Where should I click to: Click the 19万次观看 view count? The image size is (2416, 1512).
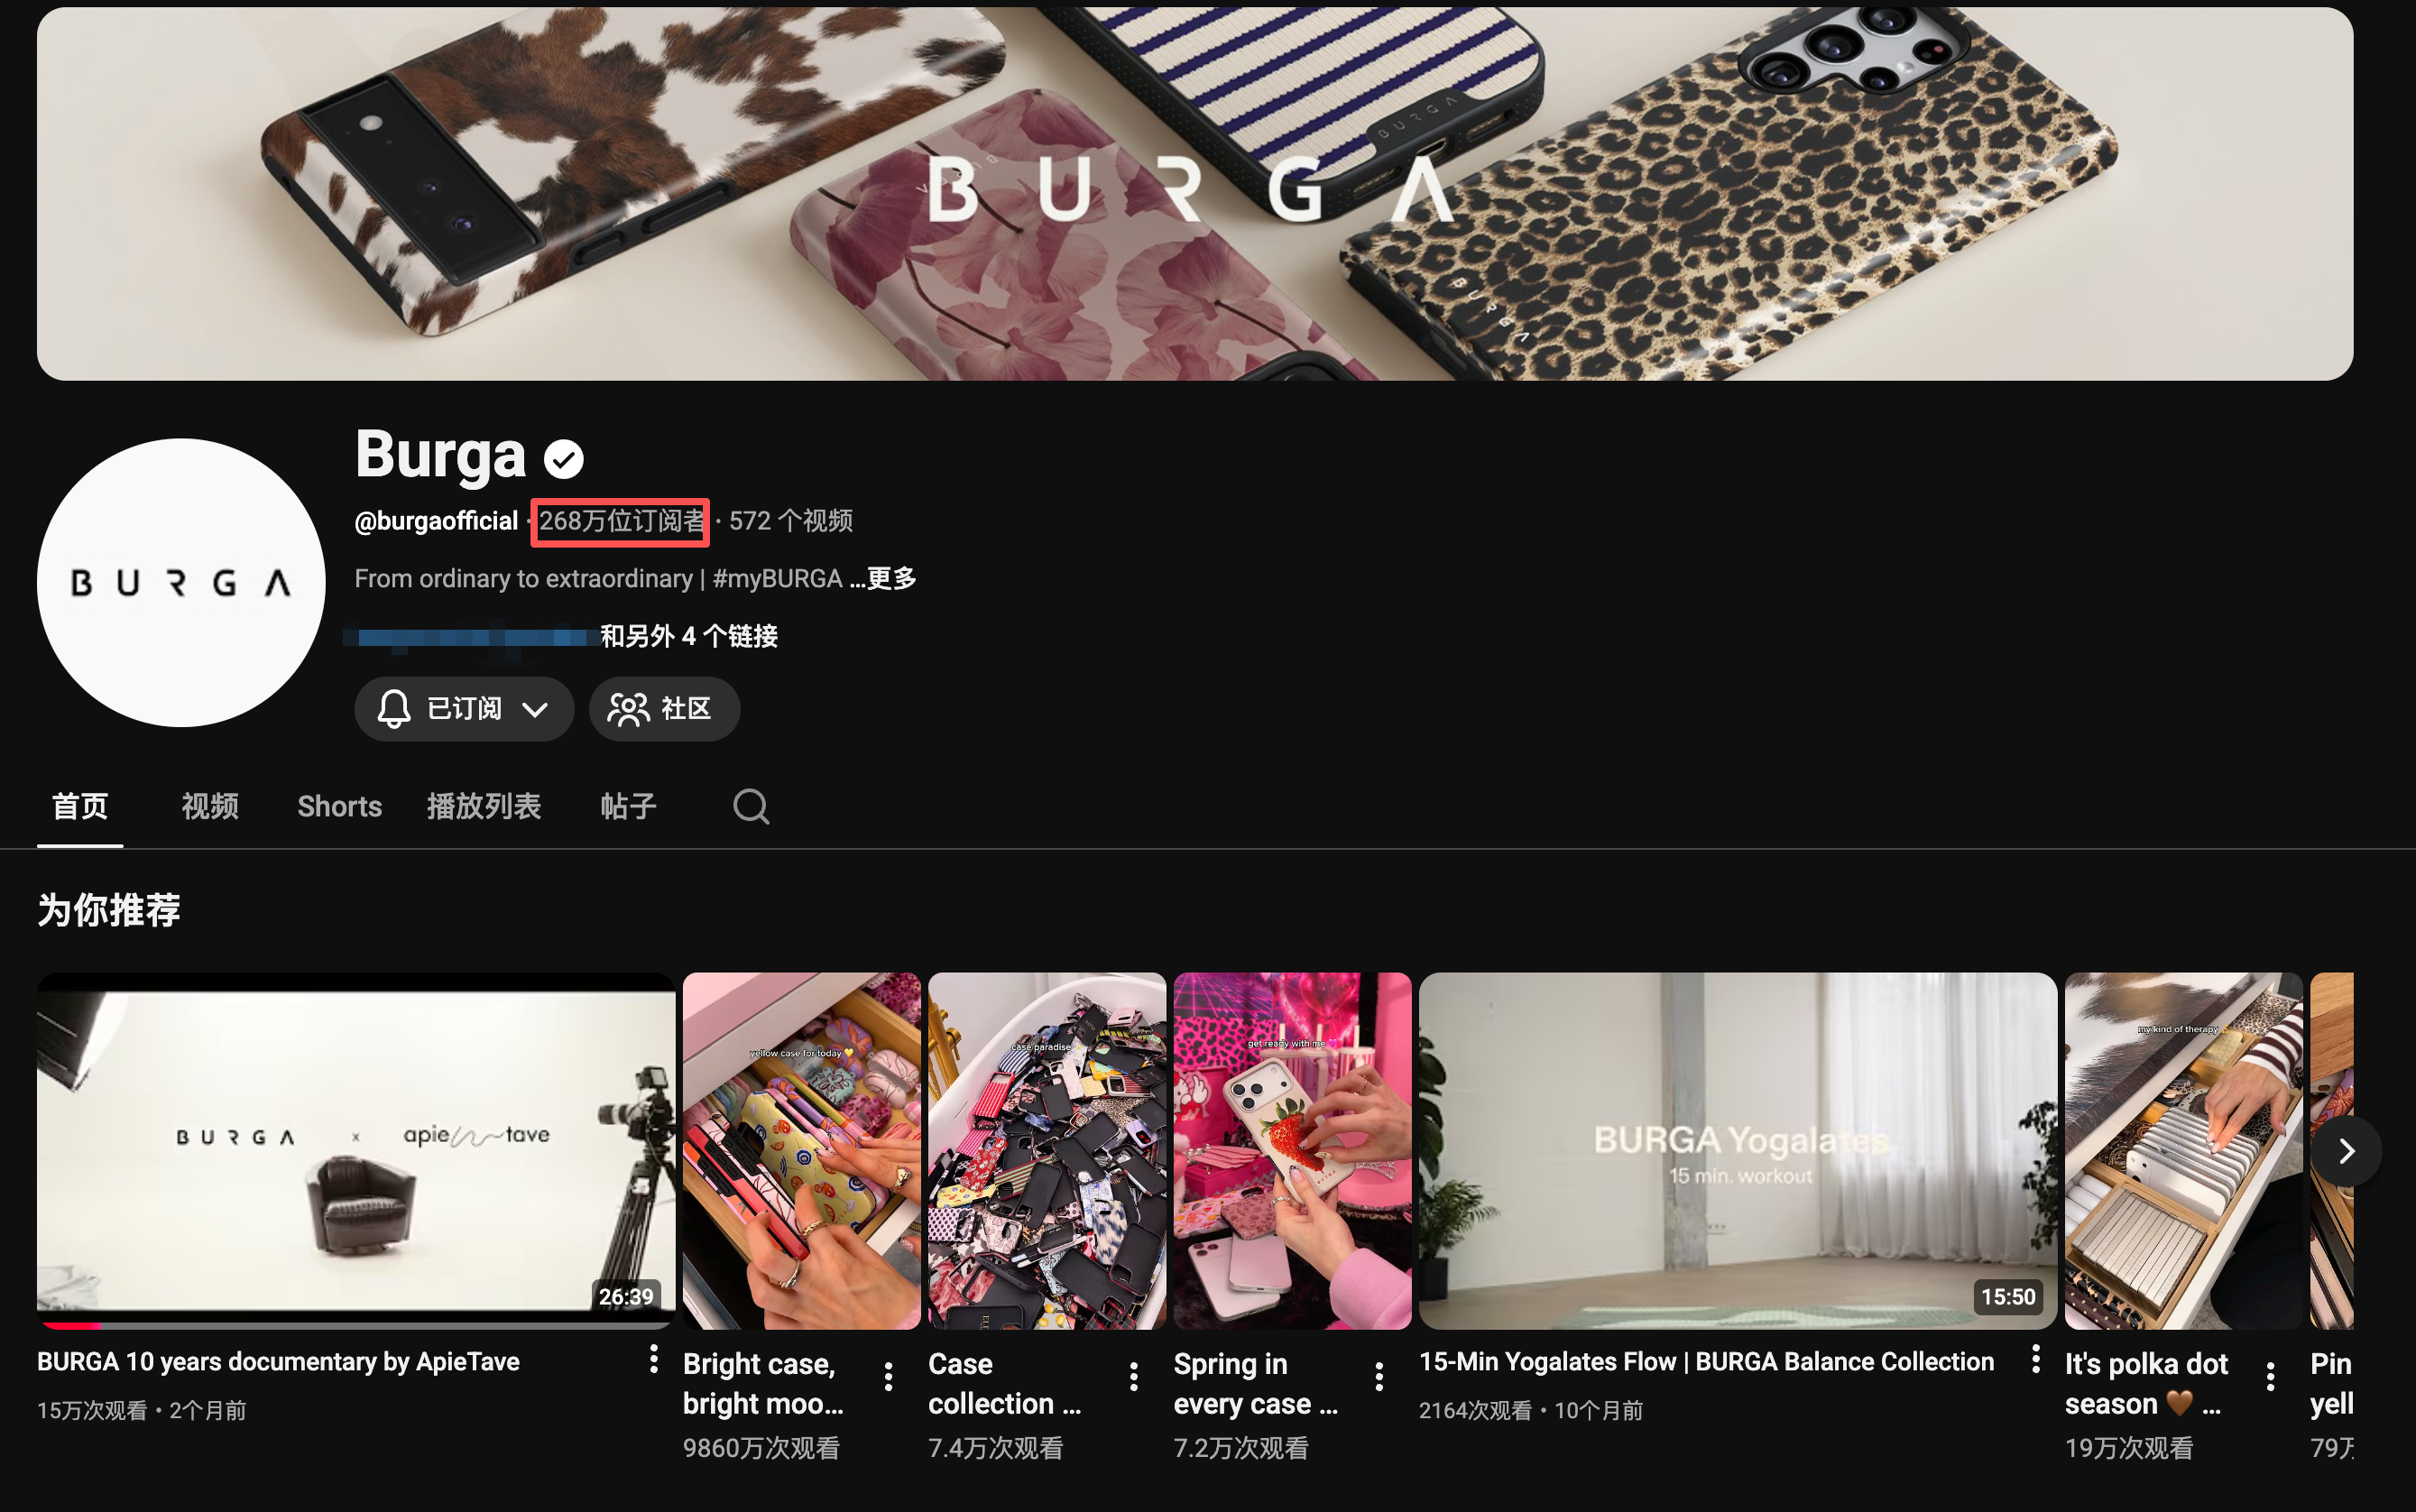(x=2129, y=1448)
